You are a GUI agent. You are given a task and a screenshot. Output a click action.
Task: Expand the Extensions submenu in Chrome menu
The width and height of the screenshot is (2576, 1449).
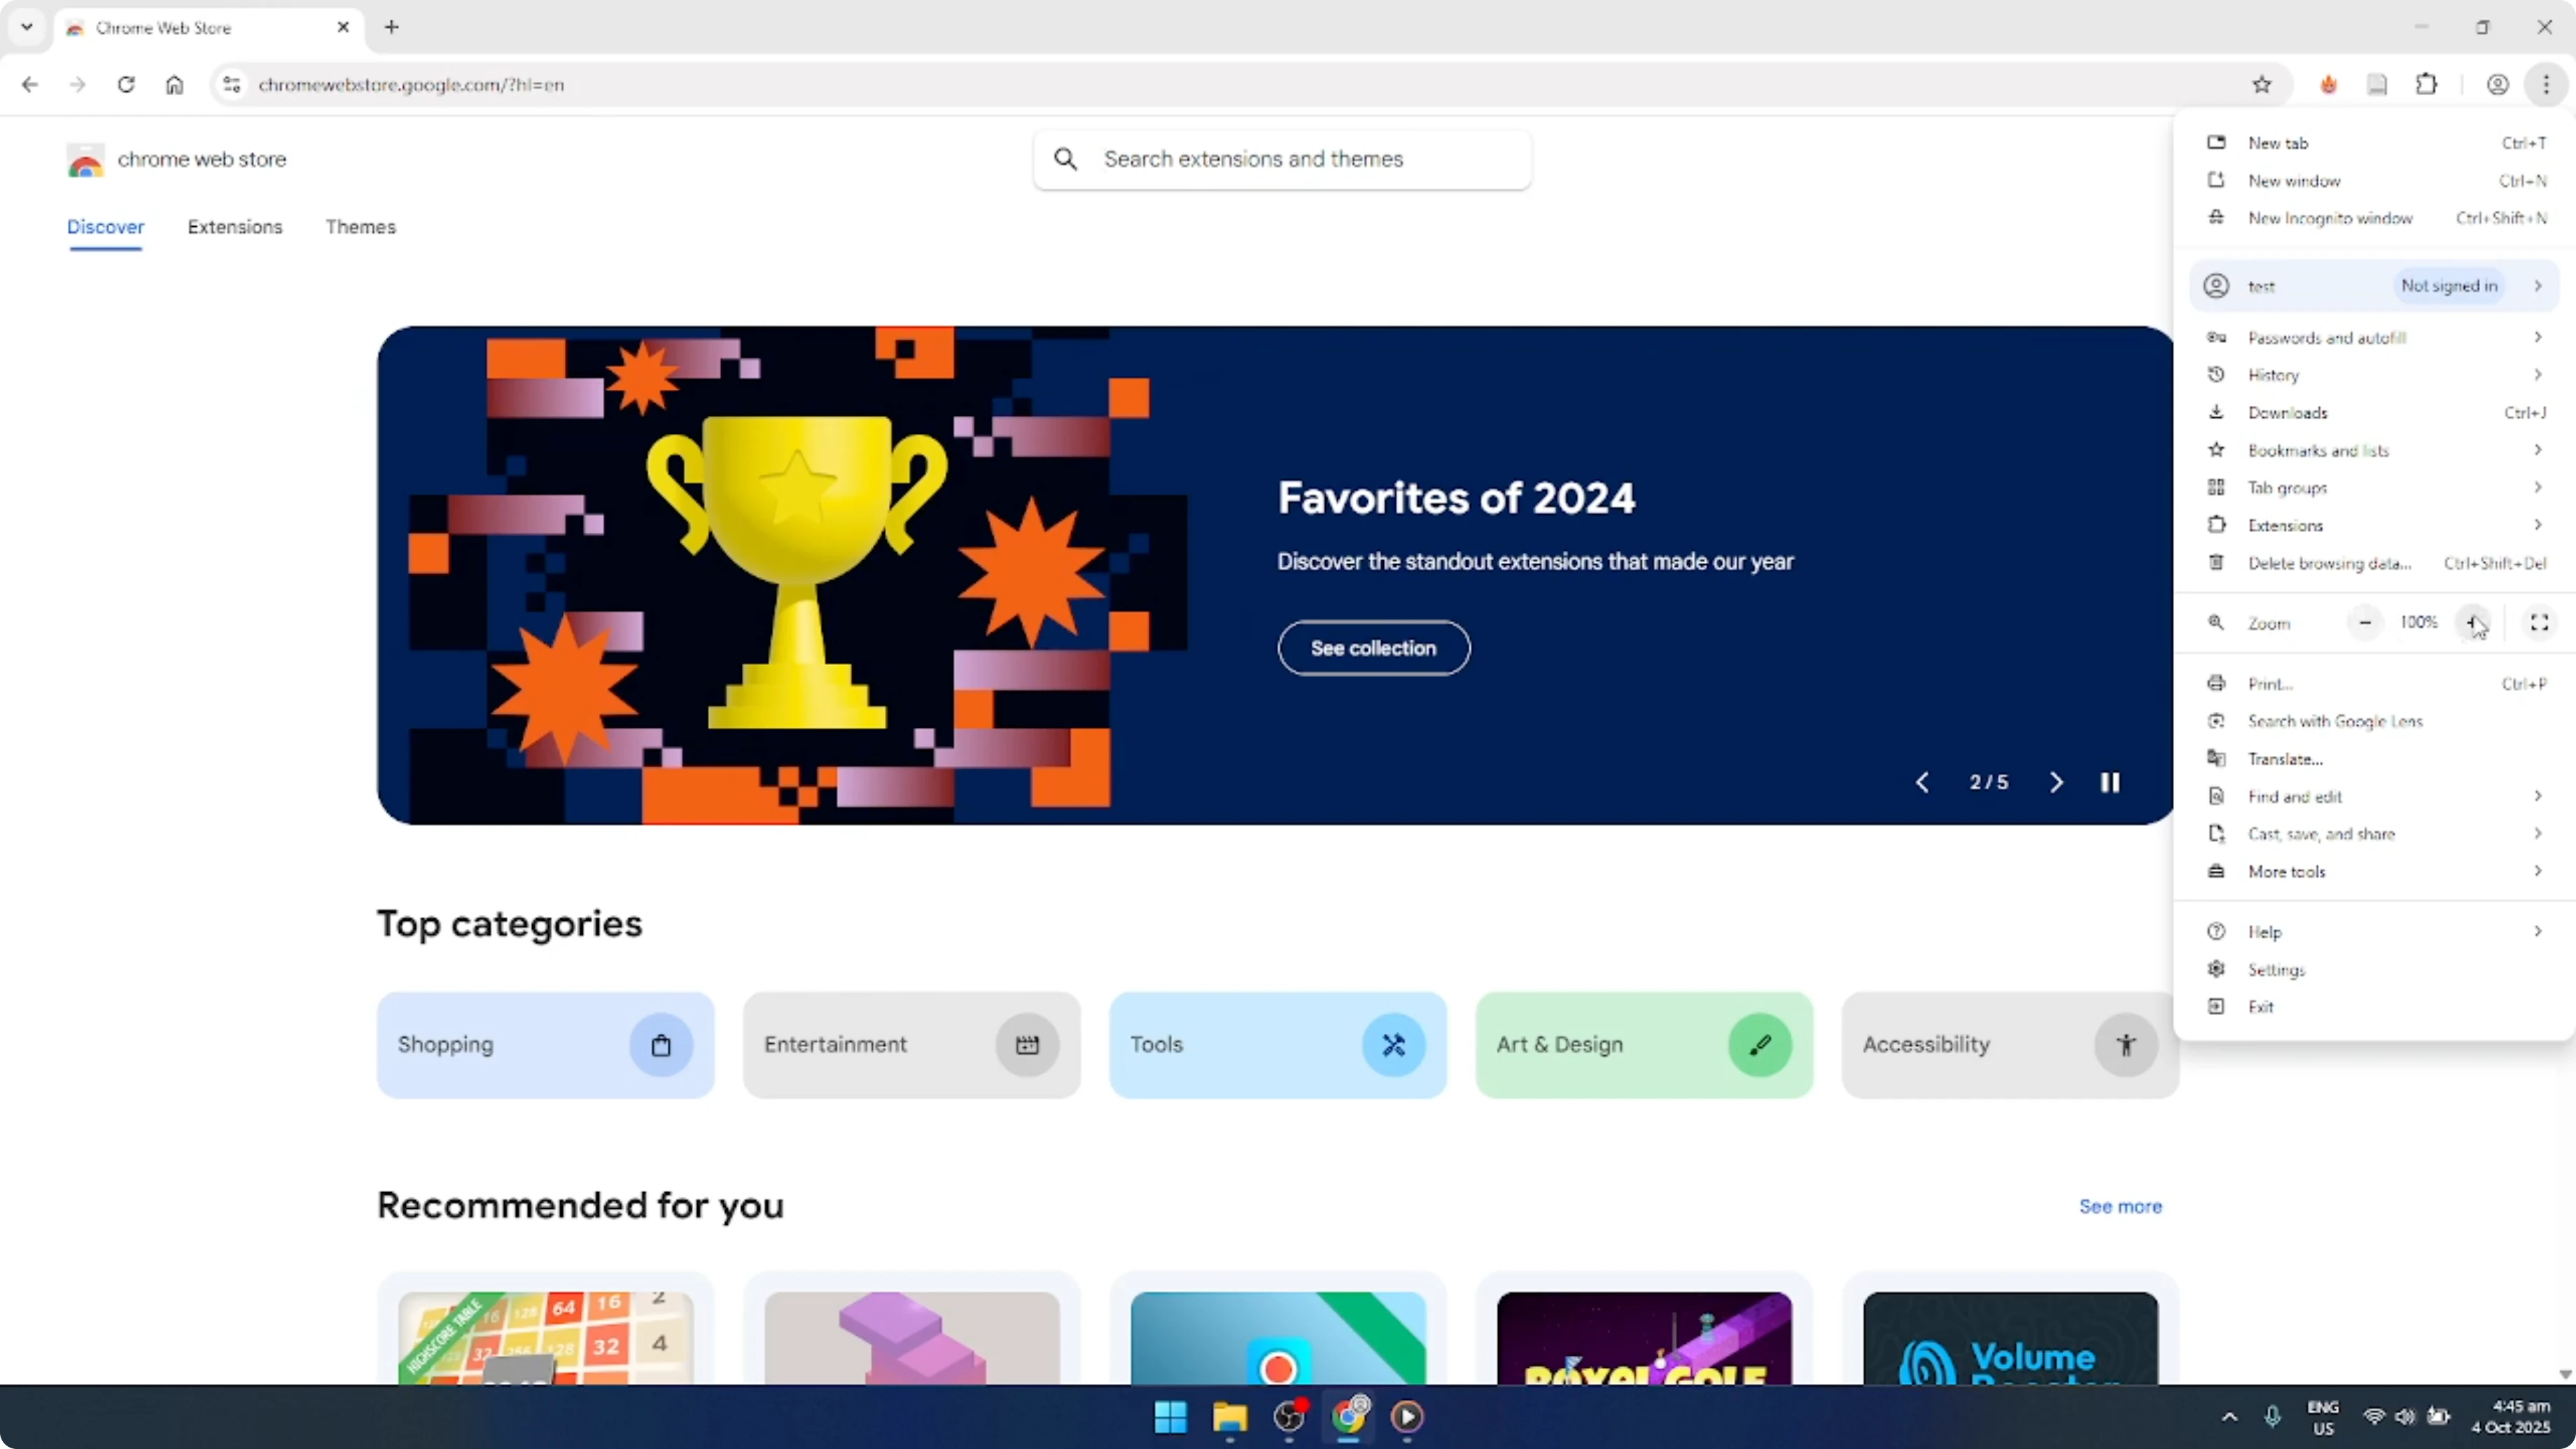tap(2375, 526)
